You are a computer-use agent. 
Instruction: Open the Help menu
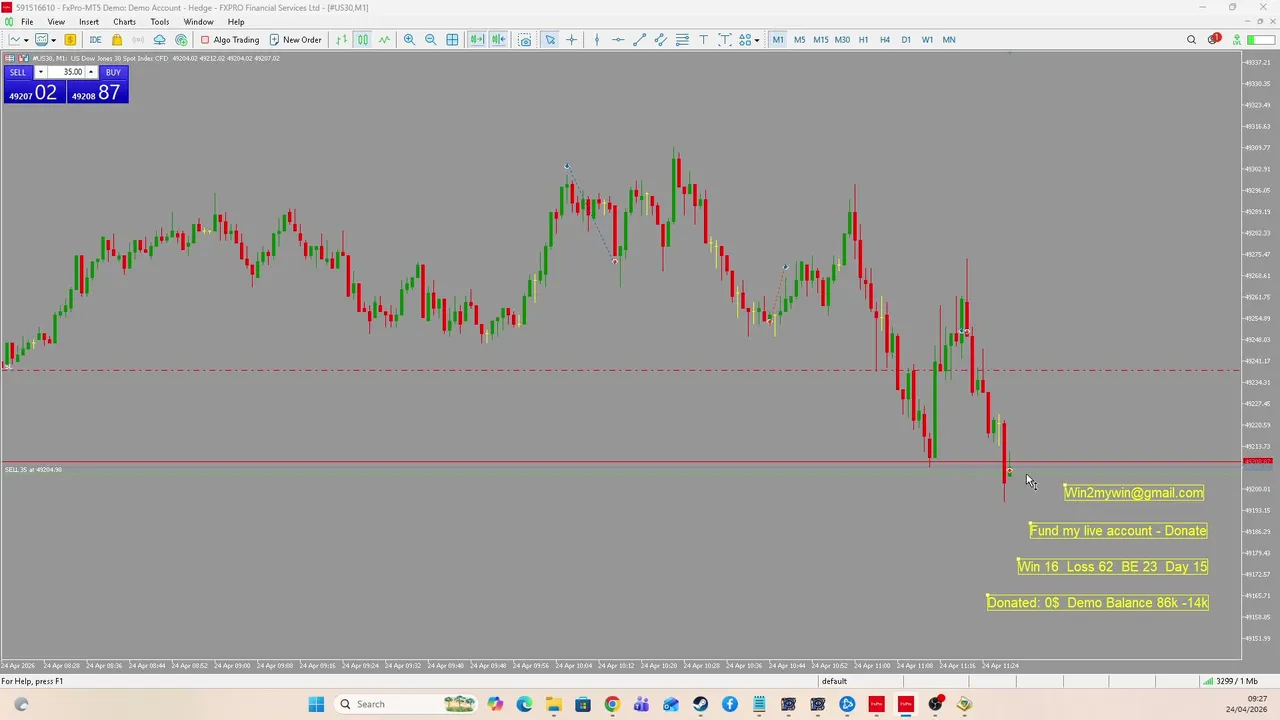(236, 22)
